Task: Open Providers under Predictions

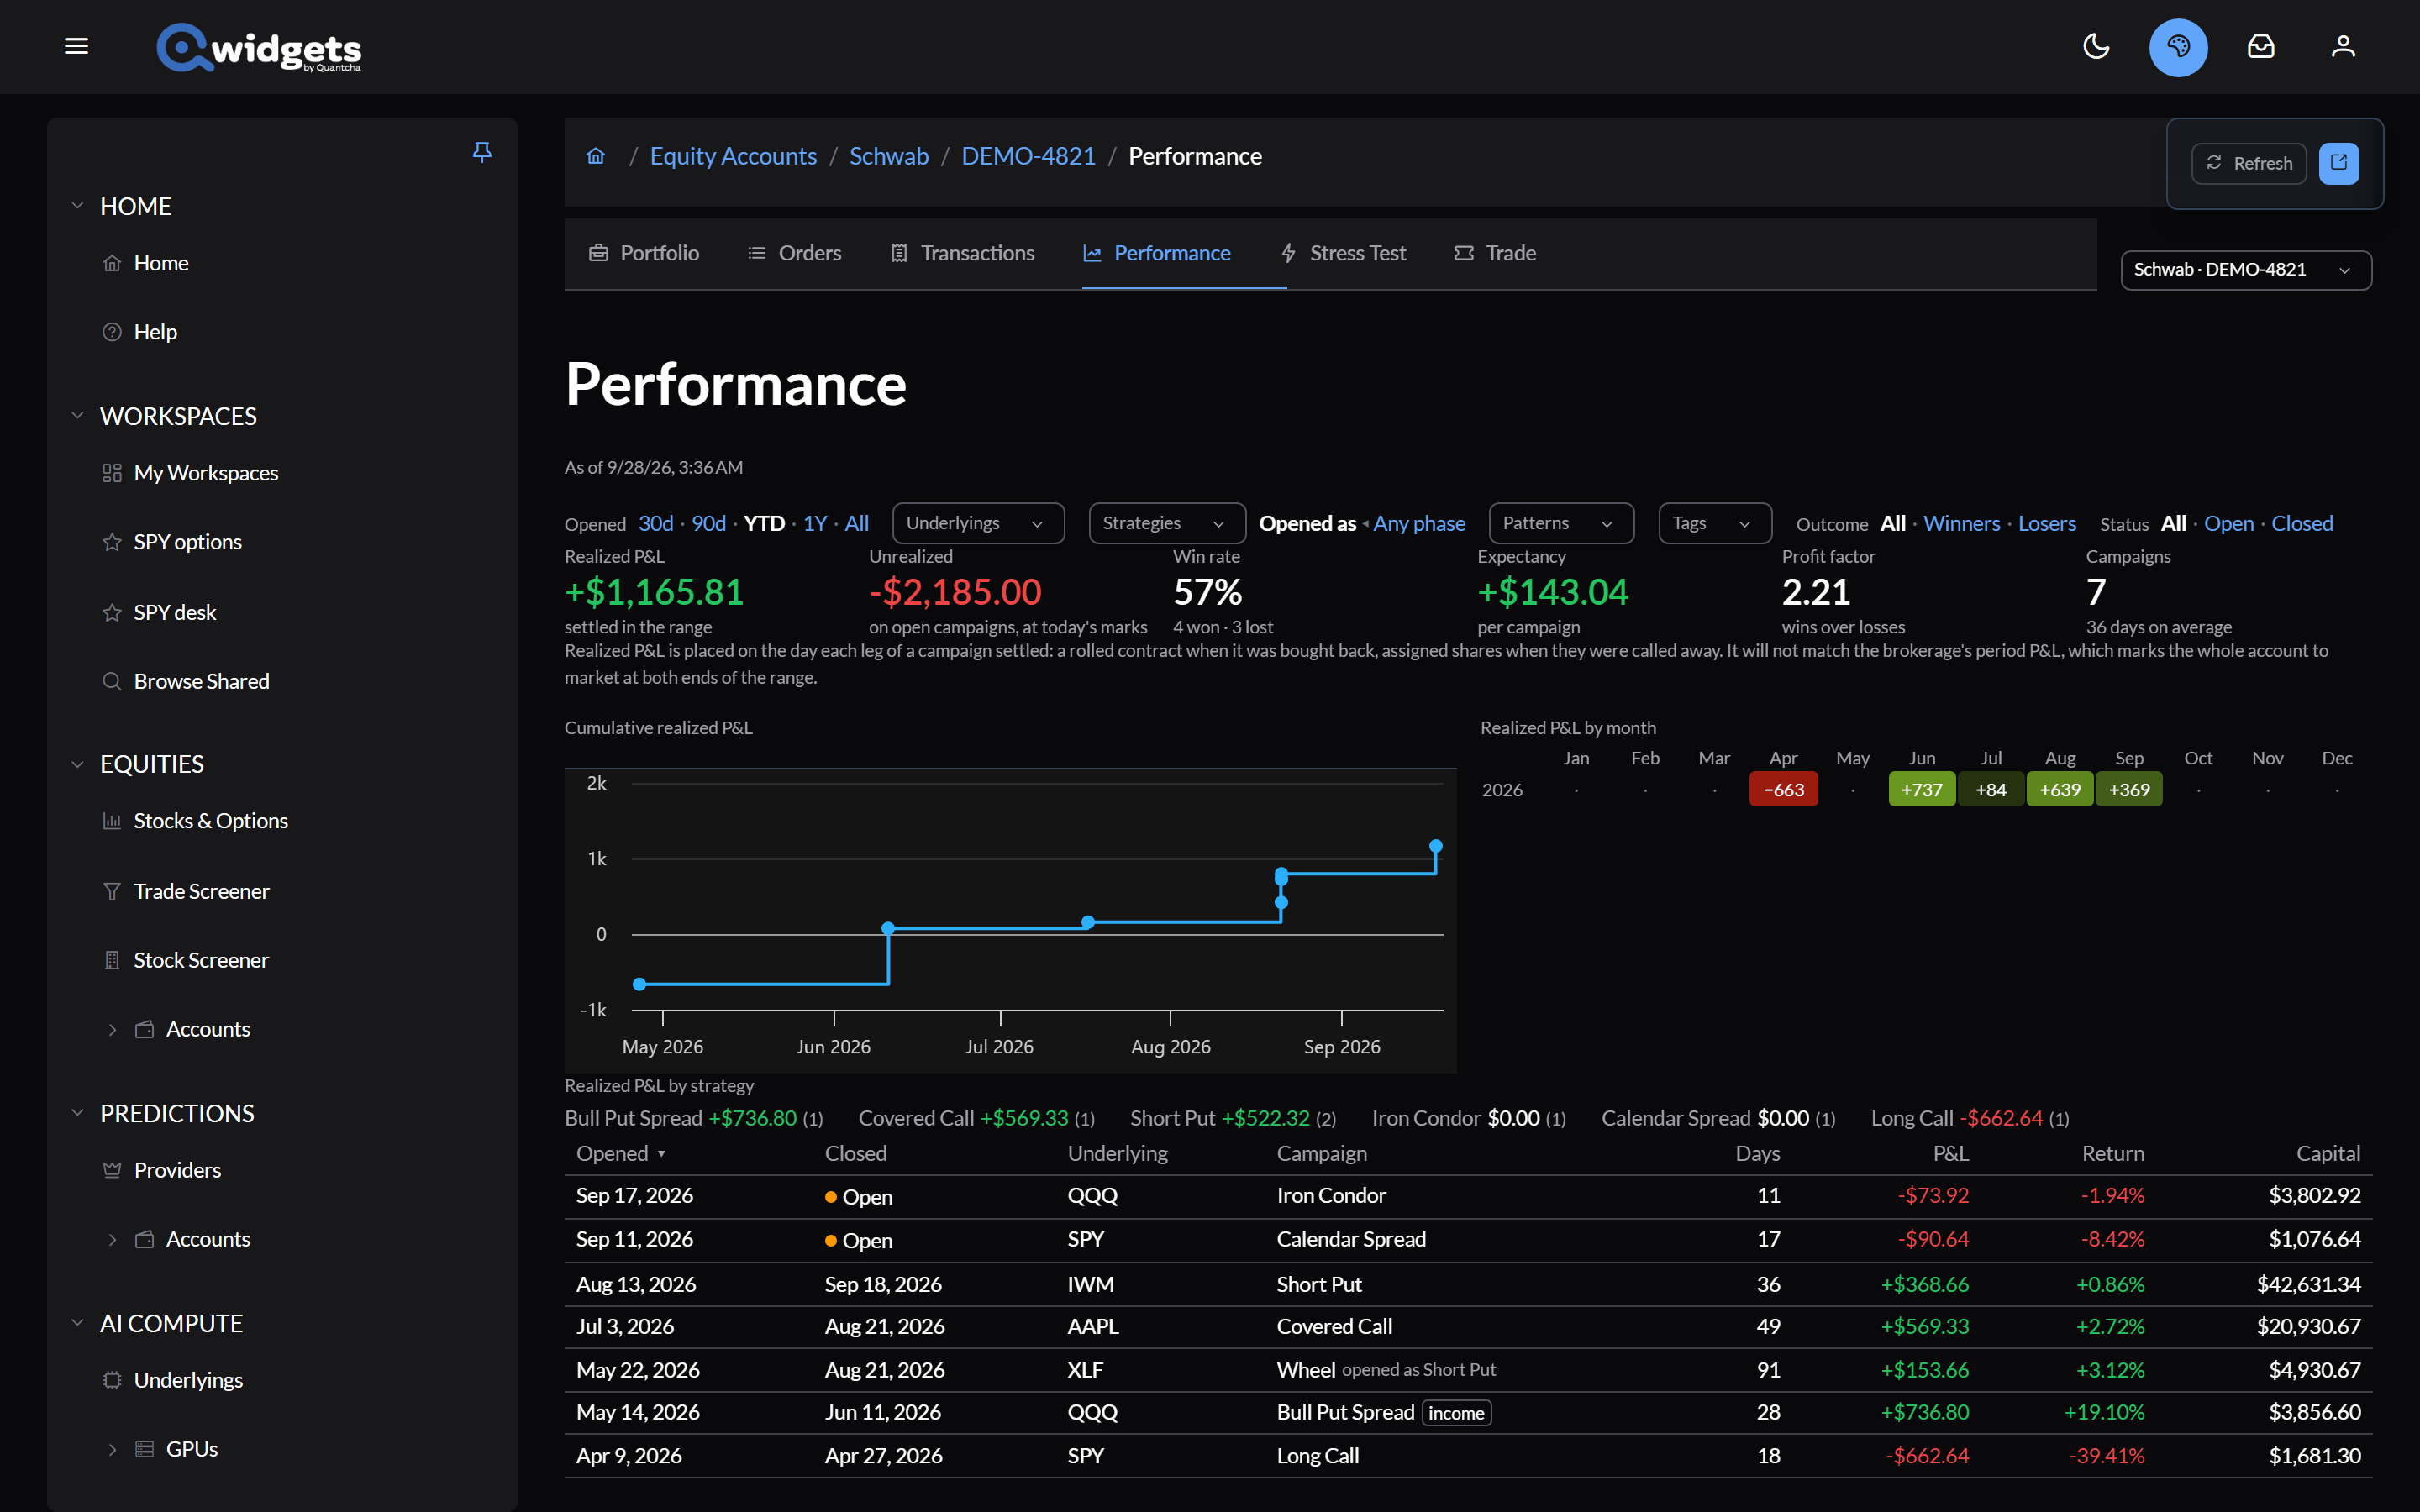Action: (177, 1170)
